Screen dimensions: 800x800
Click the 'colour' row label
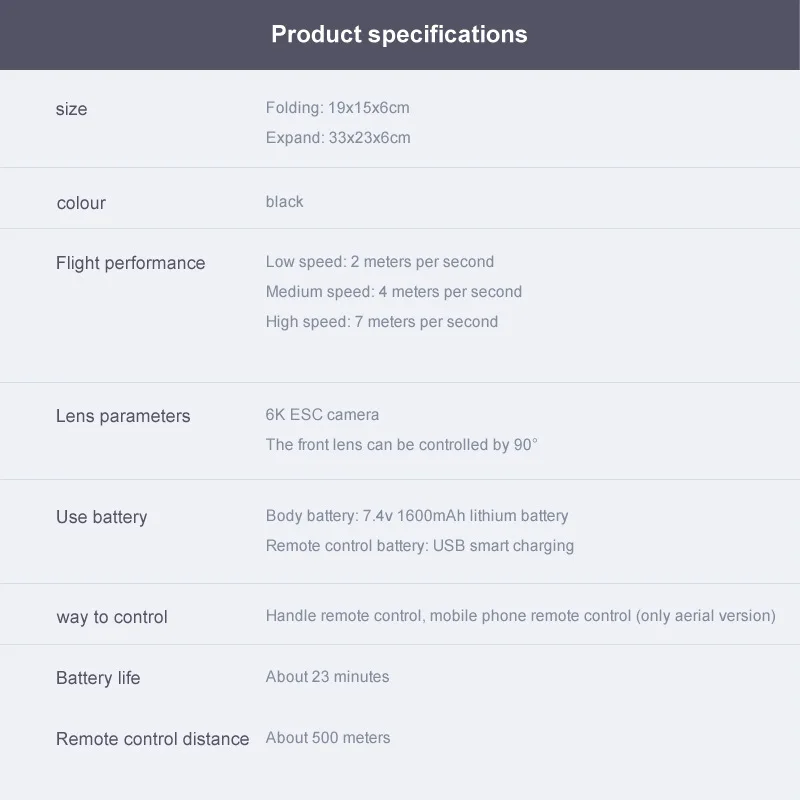coord(81,203)
